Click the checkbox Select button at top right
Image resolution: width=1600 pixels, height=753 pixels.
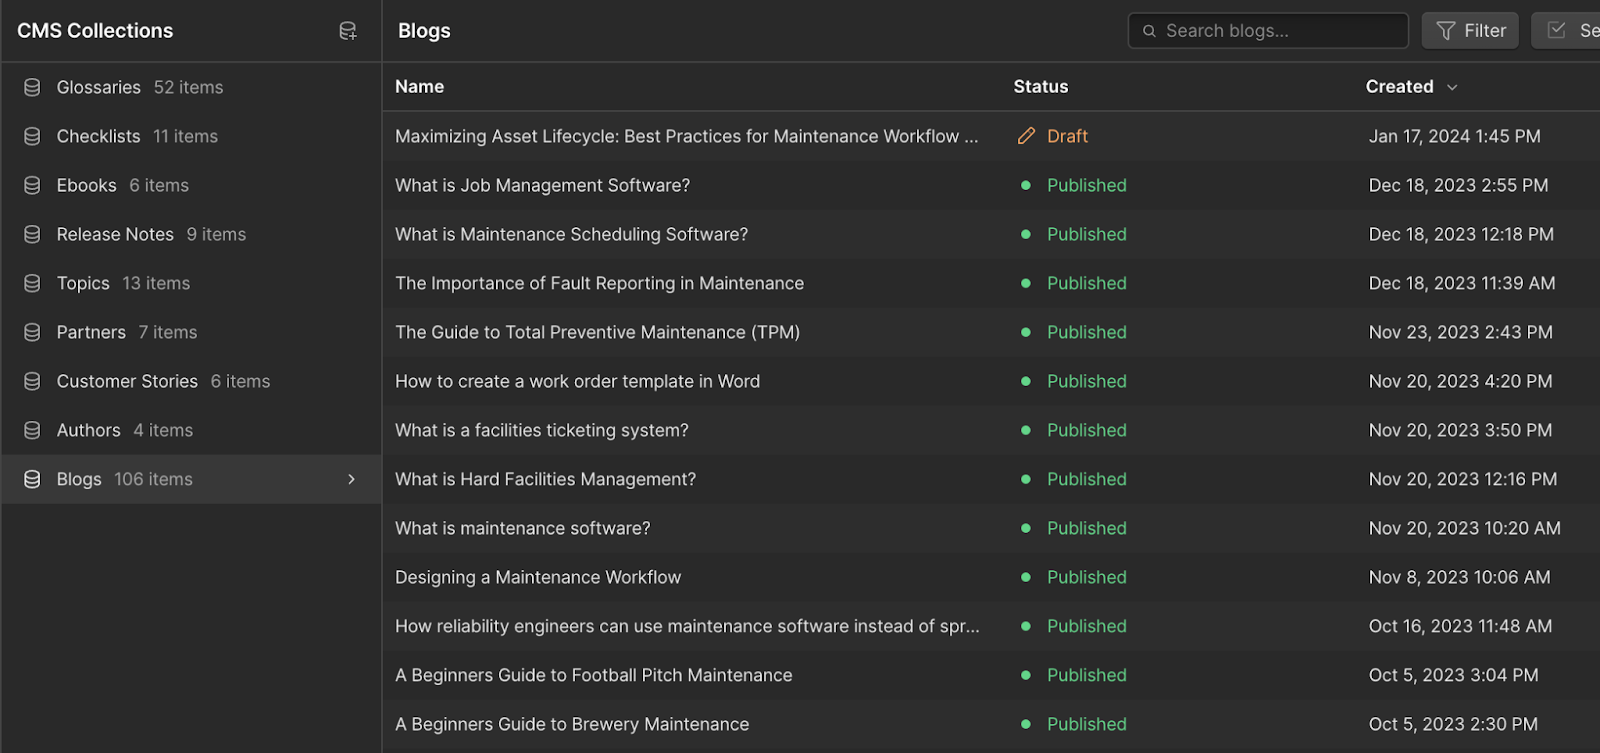tap(1566, 31)
